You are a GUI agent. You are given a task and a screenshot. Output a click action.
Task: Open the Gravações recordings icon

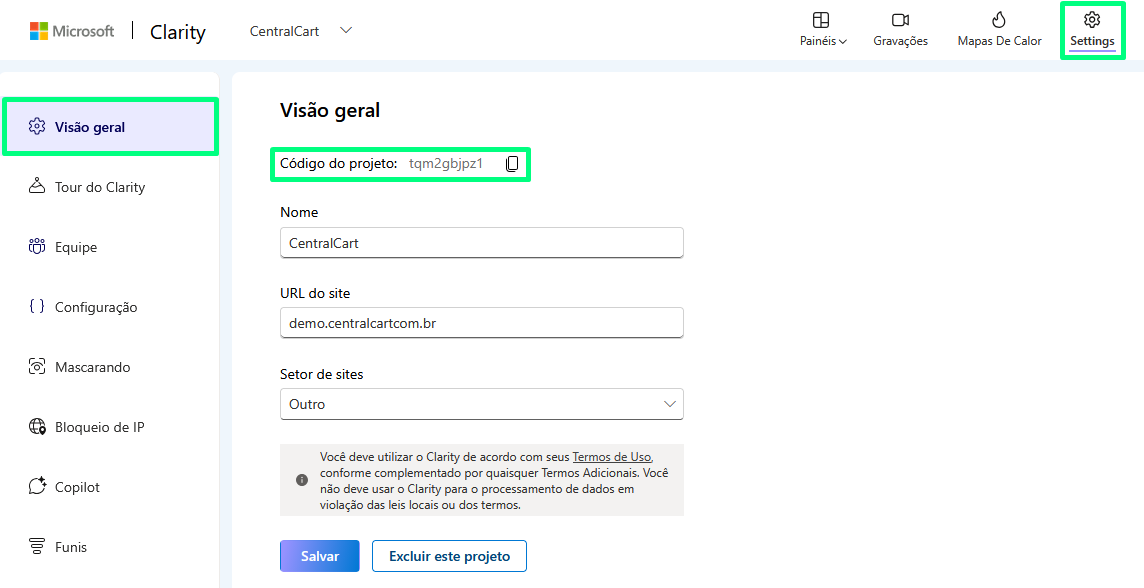point(899,28)
